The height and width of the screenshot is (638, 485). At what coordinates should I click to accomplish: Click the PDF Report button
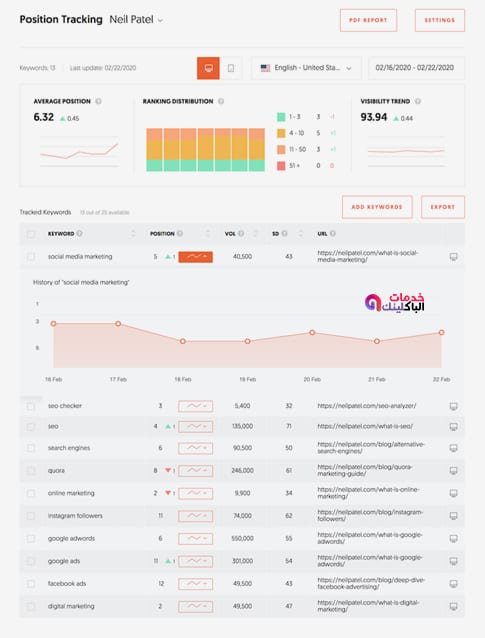click(368, 20)
